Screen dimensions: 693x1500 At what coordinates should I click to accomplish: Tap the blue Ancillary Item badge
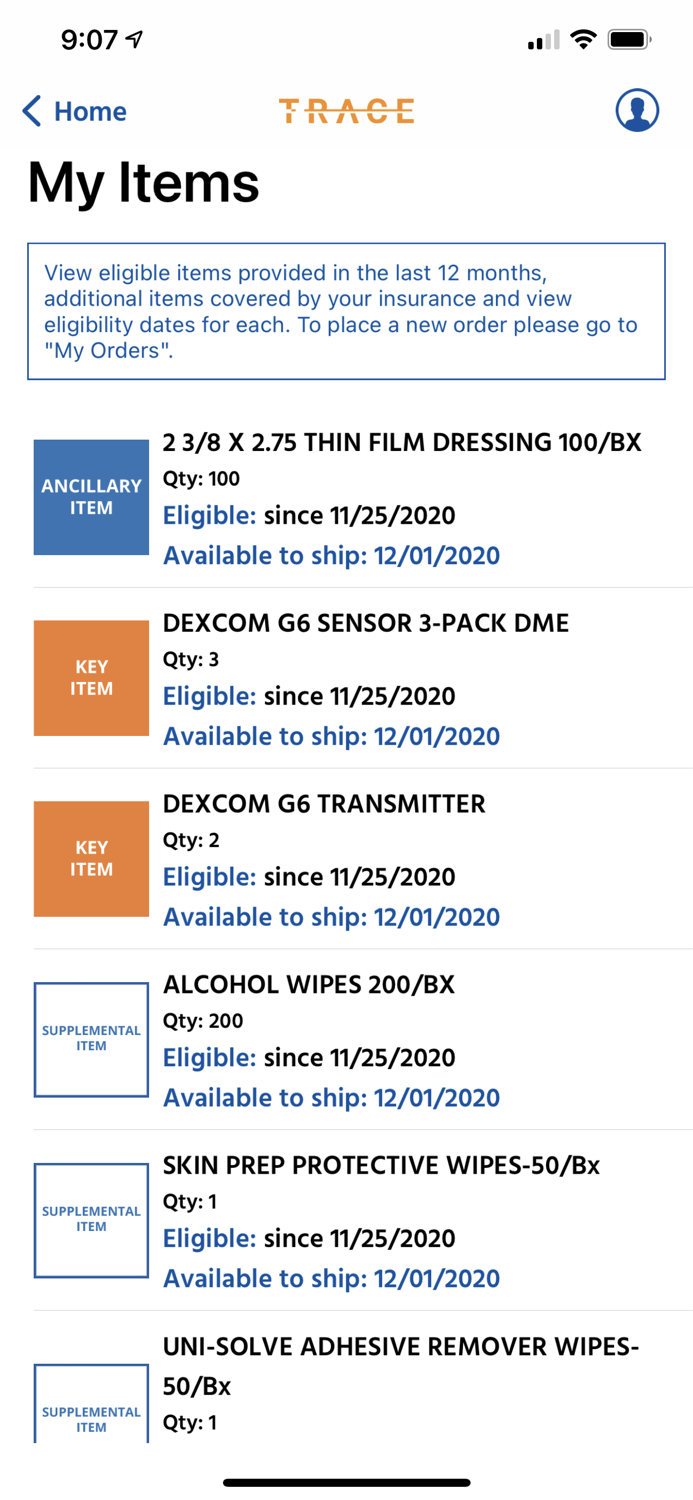click(91, 497)
